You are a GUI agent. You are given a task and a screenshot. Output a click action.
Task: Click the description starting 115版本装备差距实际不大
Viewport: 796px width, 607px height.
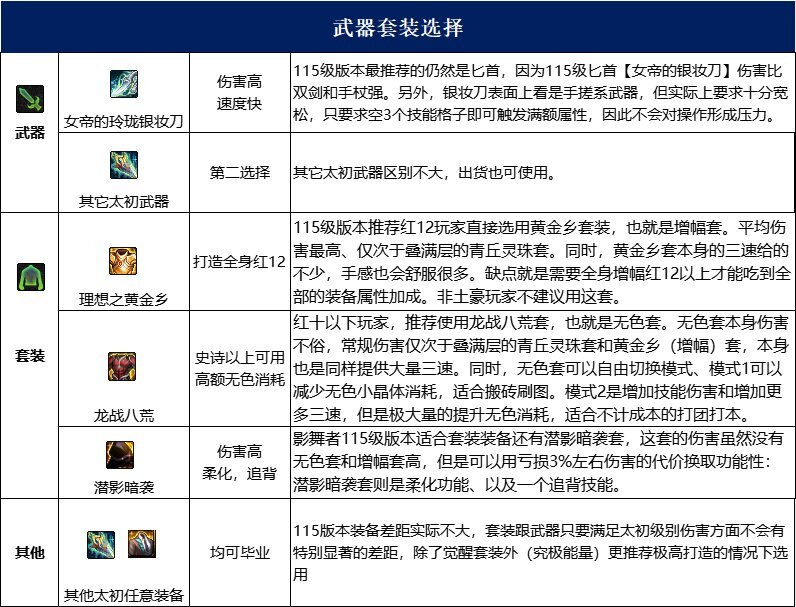coord(540,552)
